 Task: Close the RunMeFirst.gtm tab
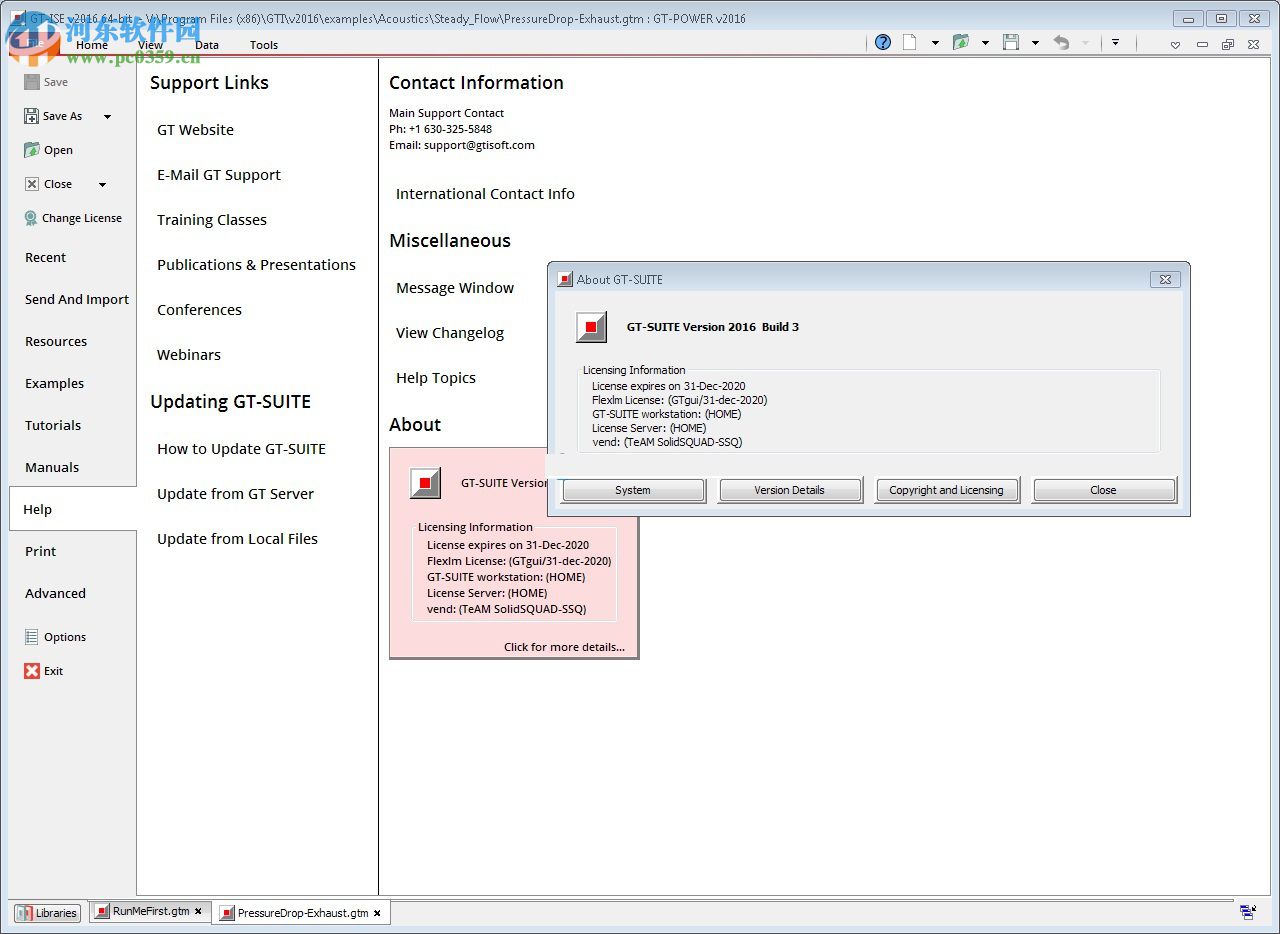(198, 911)
